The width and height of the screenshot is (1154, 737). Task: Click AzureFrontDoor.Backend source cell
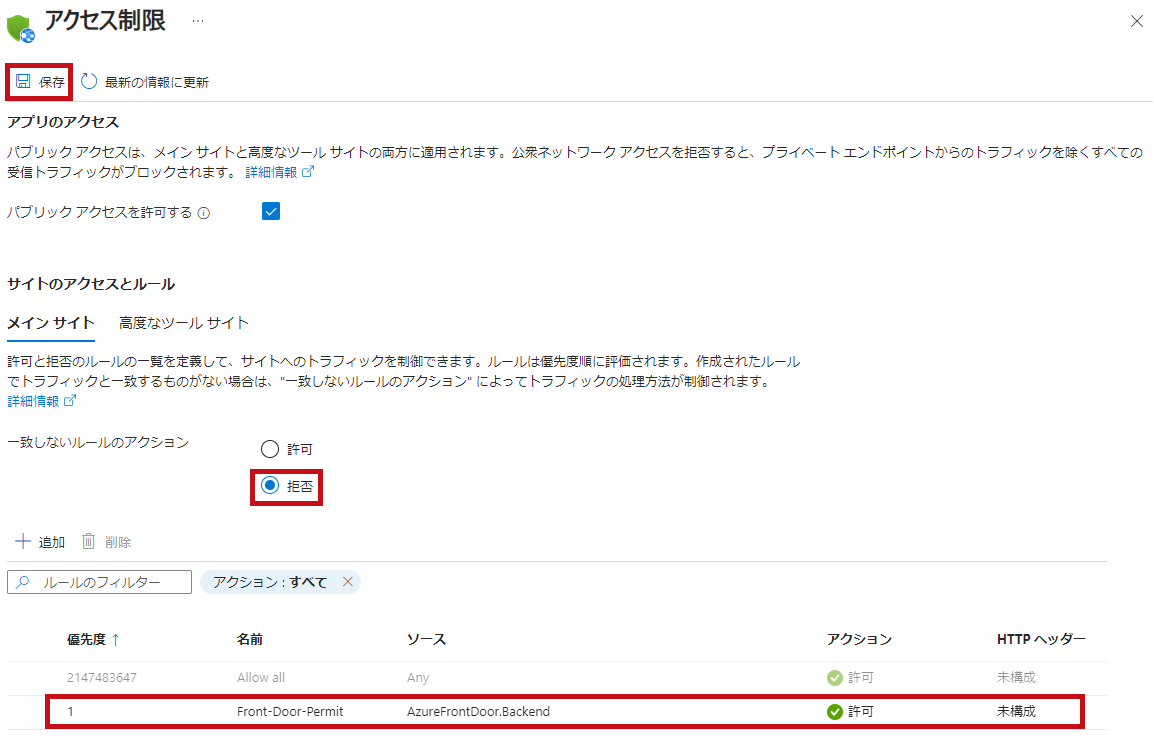click(x=478, y=711)
